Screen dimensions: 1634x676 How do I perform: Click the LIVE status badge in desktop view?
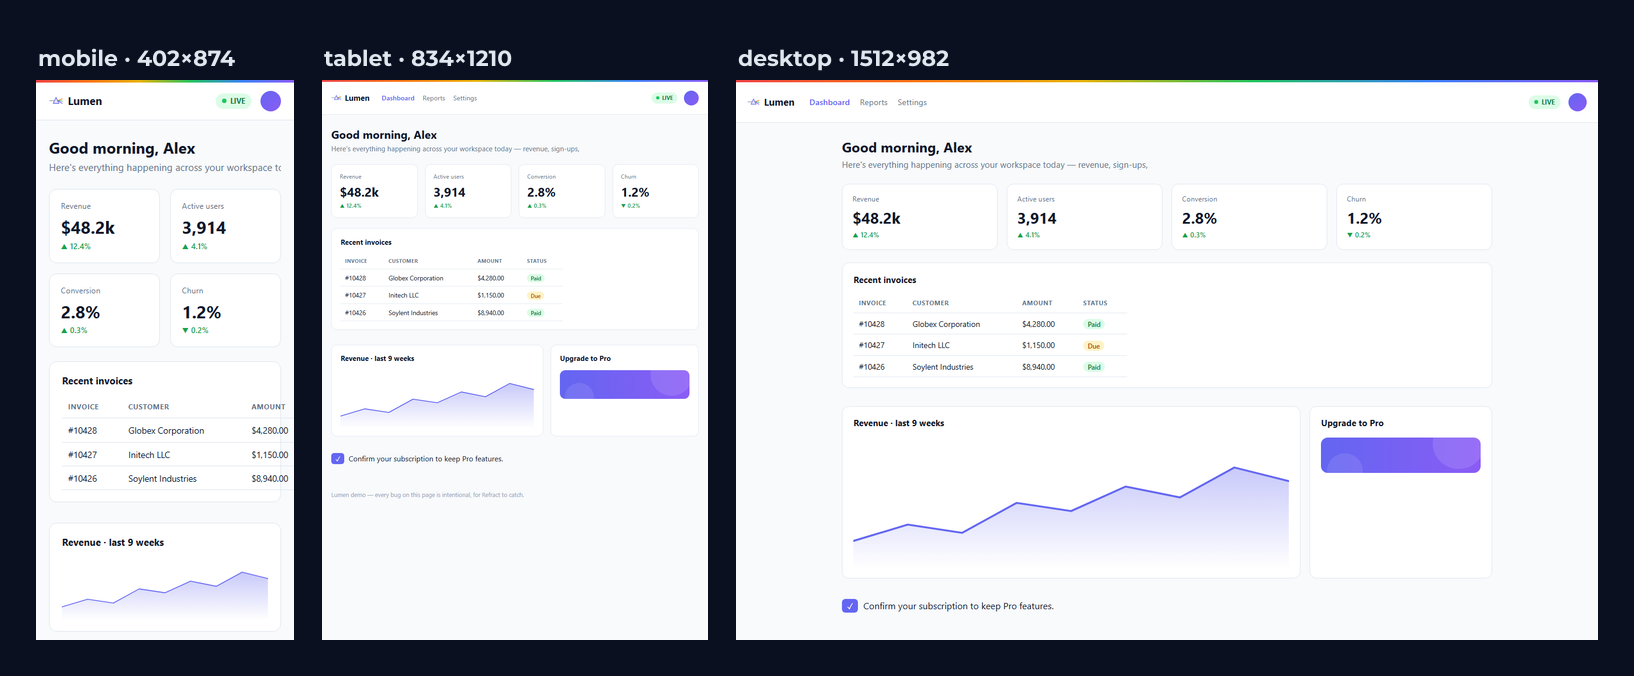[1544, 102]
